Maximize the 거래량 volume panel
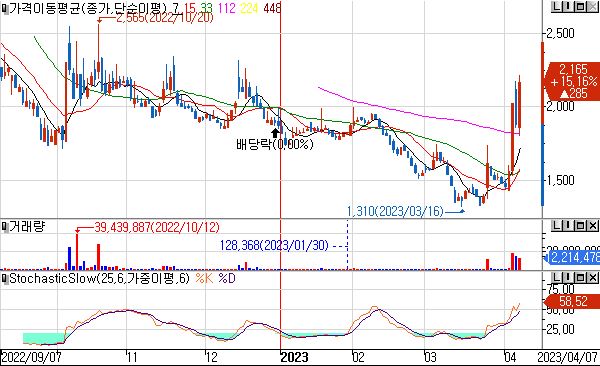This screenshot has width=600, height=366. (580, 226)
